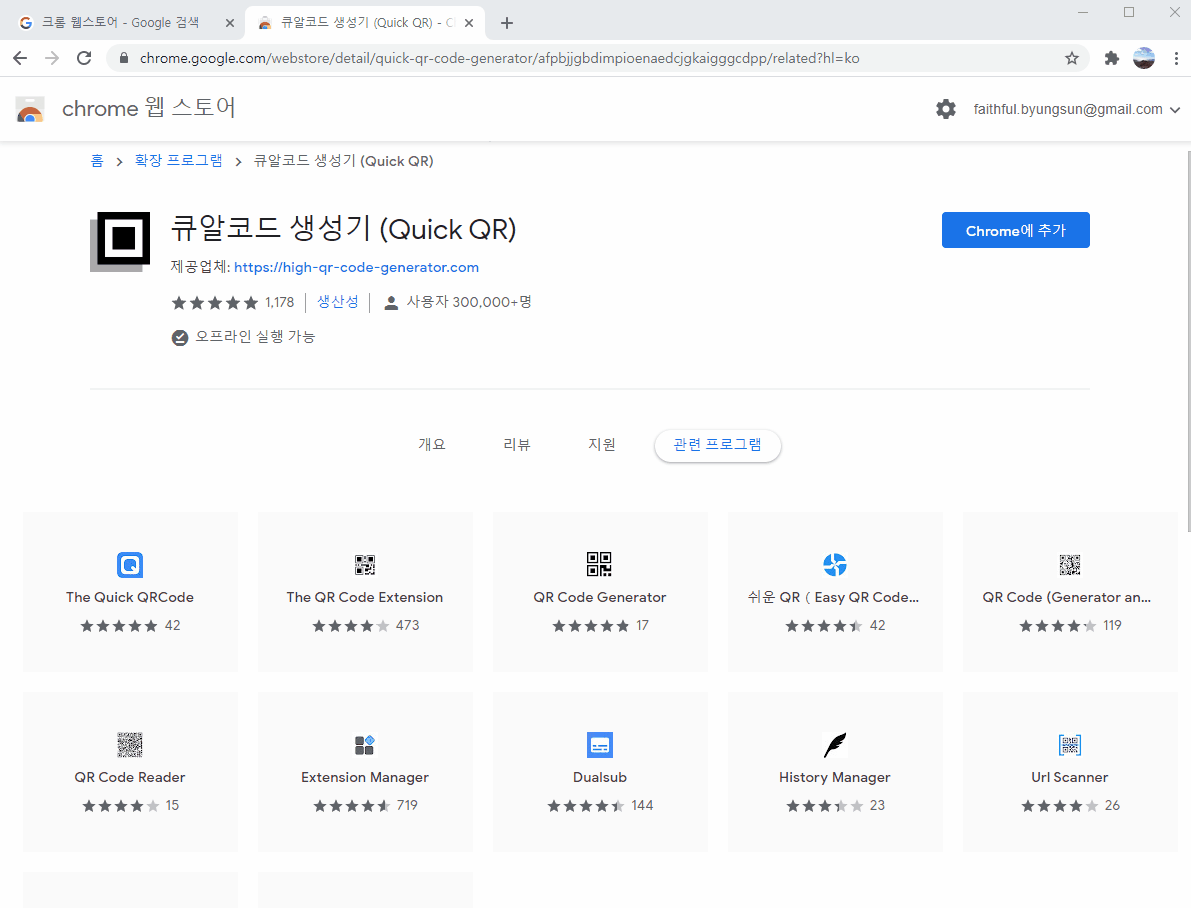Click the Chrome에 추가 button
This screenshot has width=1191, height=908.
(1016, 230)
